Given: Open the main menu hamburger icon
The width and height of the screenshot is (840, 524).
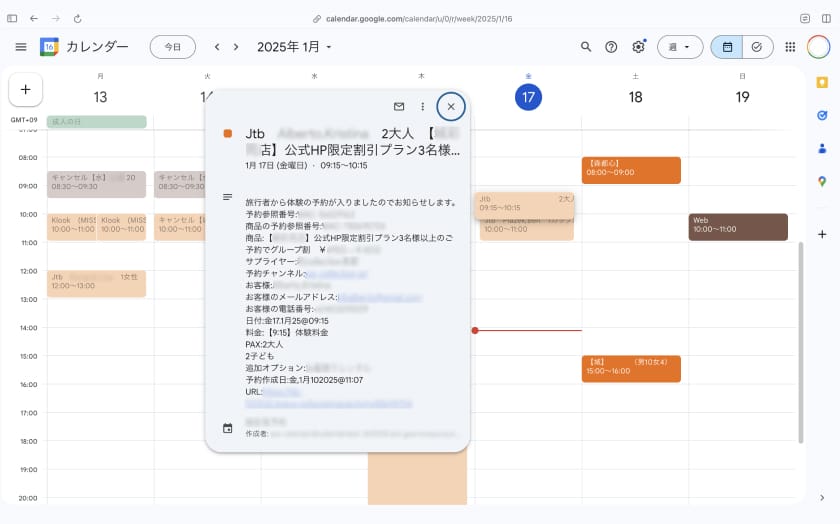Looking at the screenshot, I should [x=21, y=47].
